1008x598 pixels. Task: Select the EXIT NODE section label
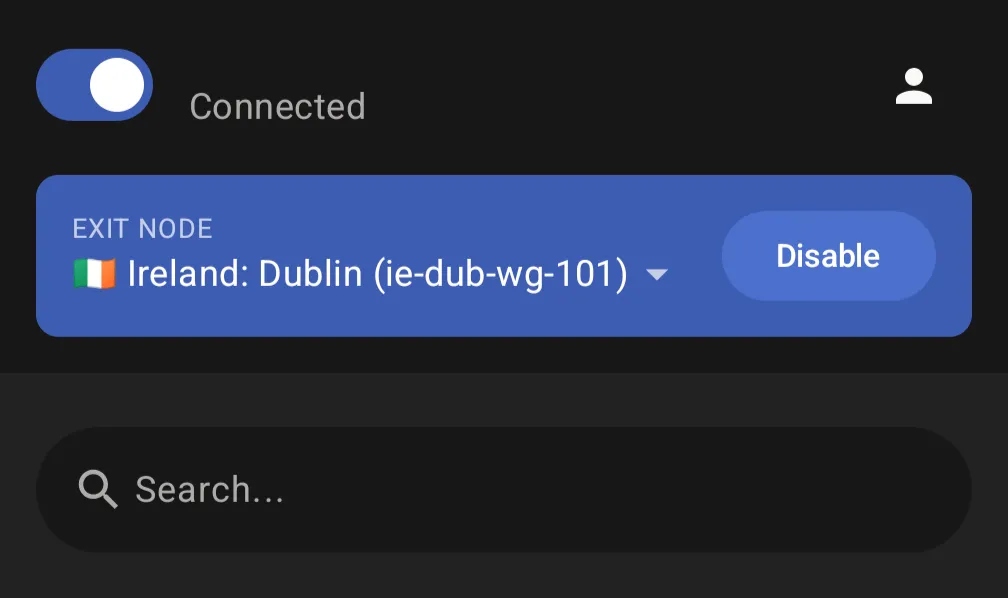click(x=142, y=228)
